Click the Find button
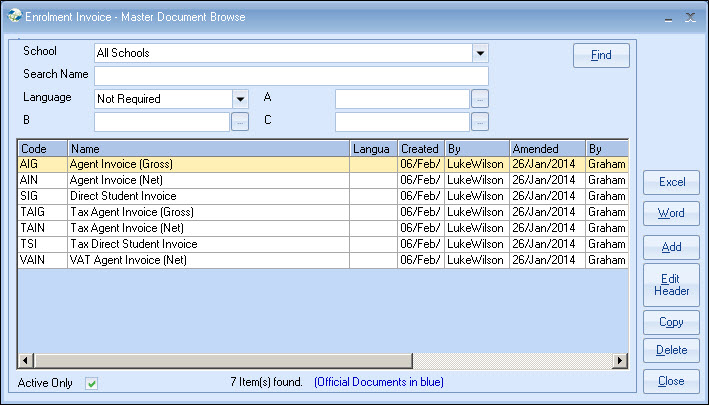709x405 pixels. tap(601, 55)
